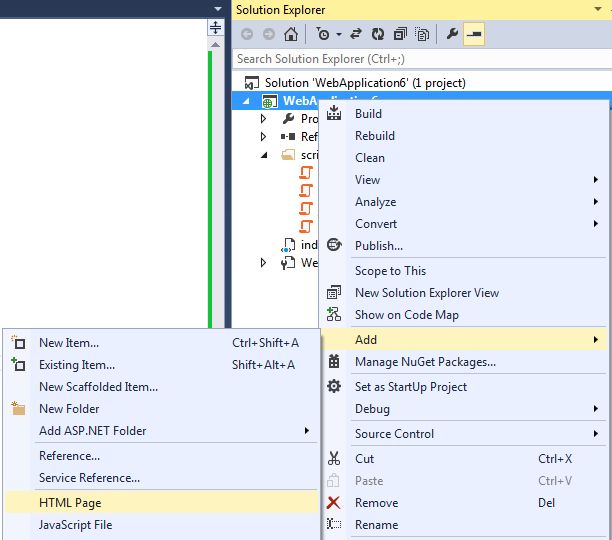Image resolution: width=612 pixels, height=540 pixels.
Task: Click the scripts folder icon
Action: tap(288, 155)
